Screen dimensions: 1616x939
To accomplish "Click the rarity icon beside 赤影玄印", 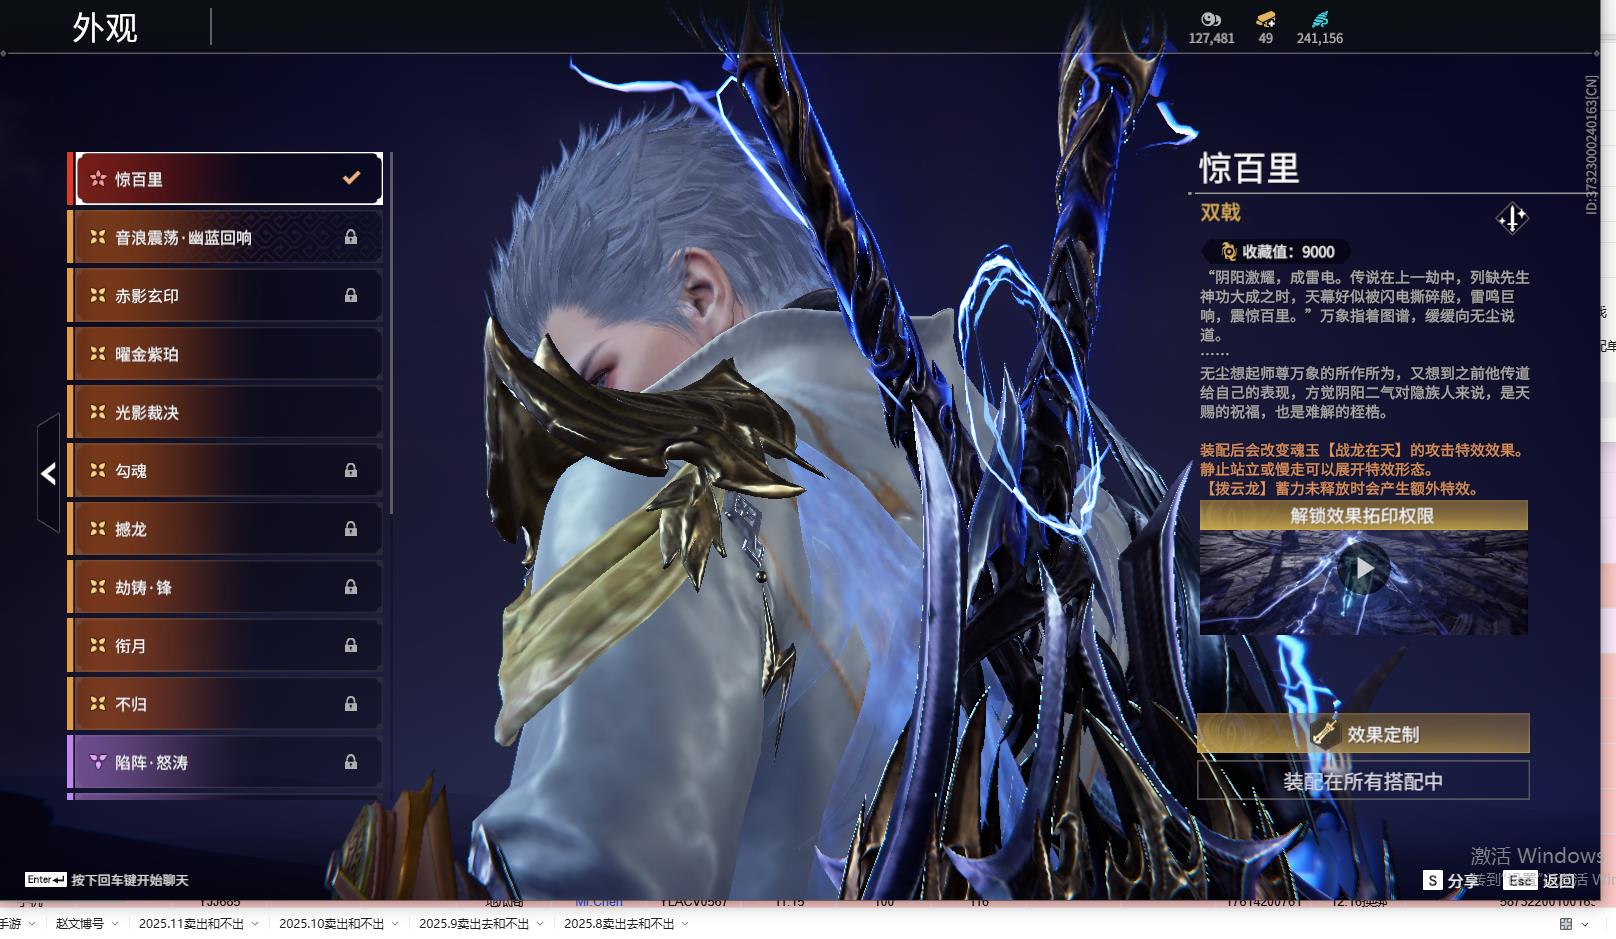I will [x=98, y=295].
